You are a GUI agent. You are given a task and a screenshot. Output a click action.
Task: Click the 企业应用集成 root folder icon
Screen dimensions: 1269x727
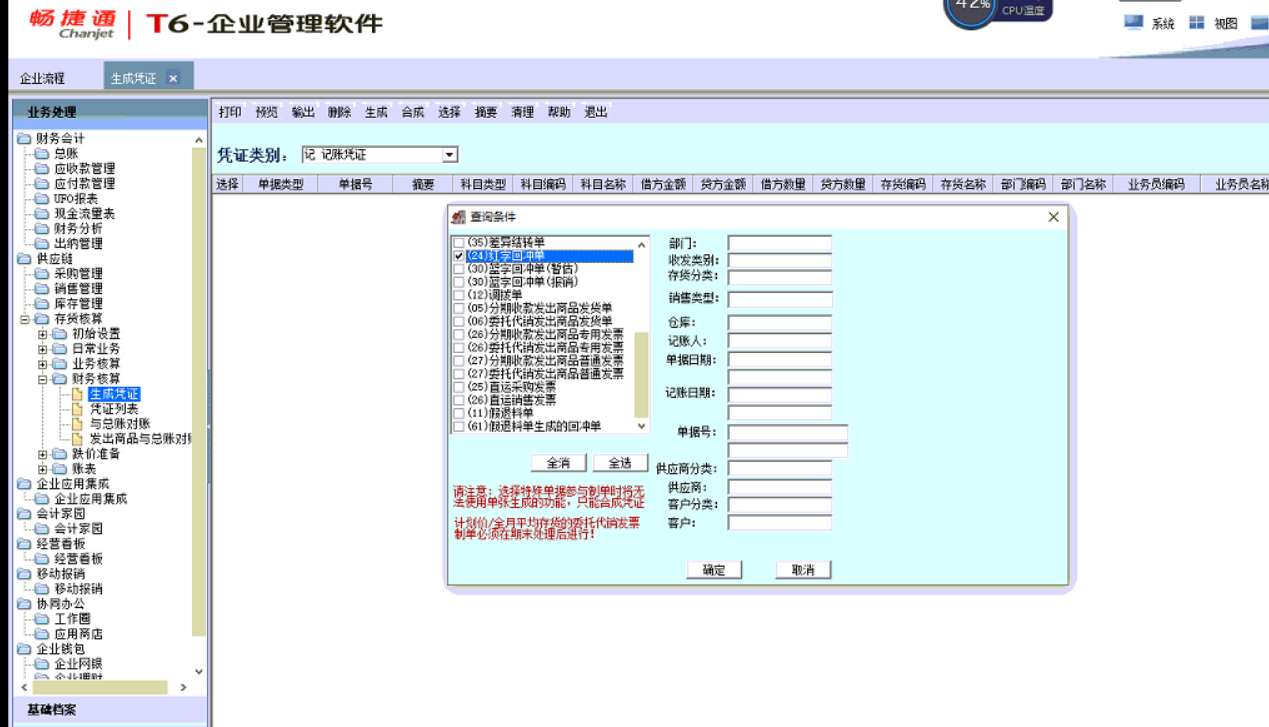(x=24, y=484)
